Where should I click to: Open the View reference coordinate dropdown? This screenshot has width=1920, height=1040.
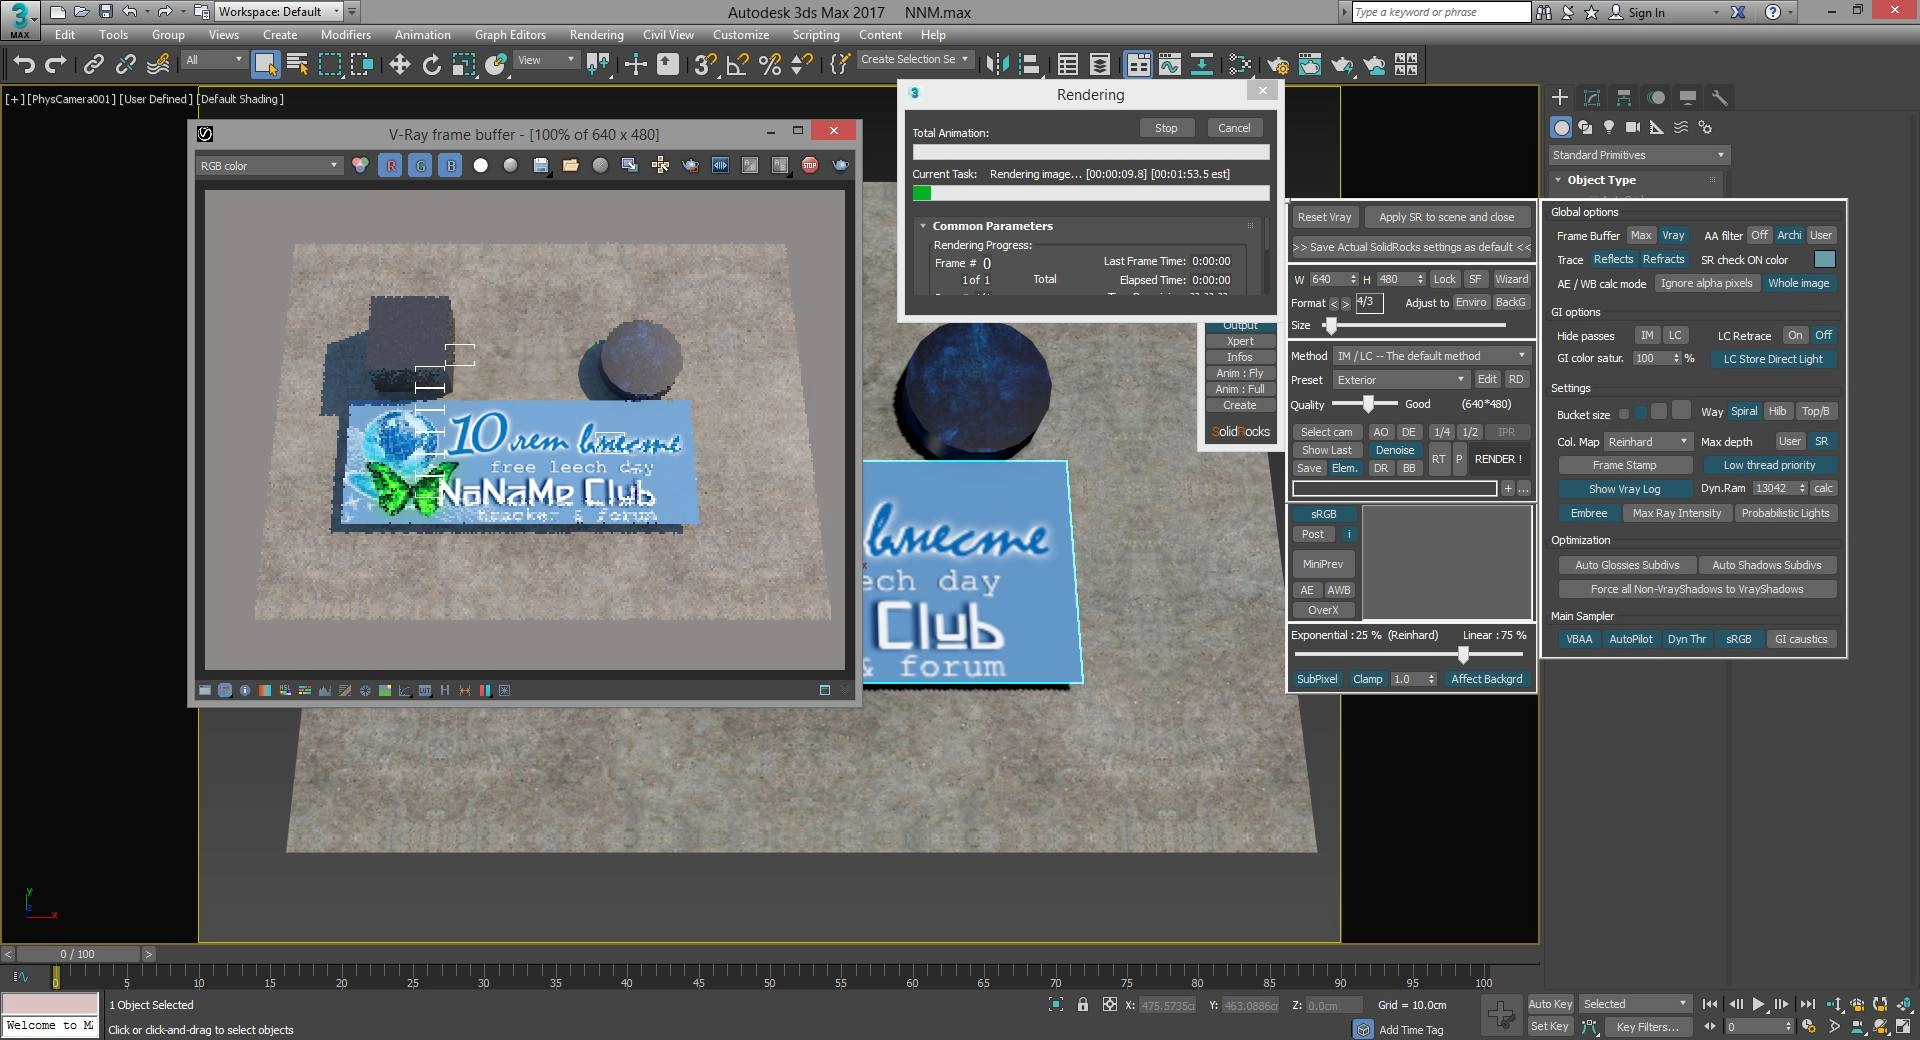tap(546, 60)
